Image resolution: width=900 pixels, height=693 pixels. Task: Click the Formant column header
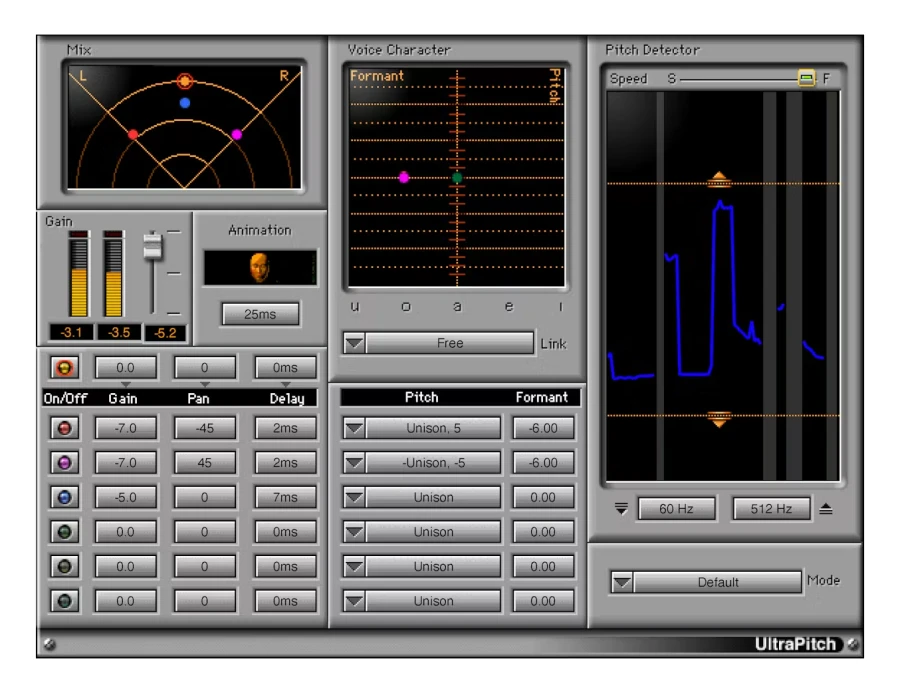pos(541,397)
